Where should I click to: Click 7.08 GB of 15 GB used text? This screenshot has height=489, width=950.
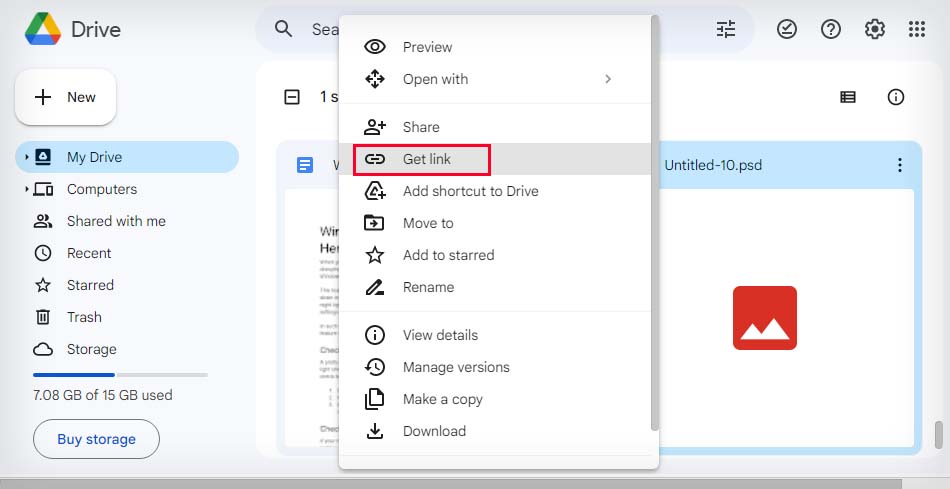[x=103, y=395]
